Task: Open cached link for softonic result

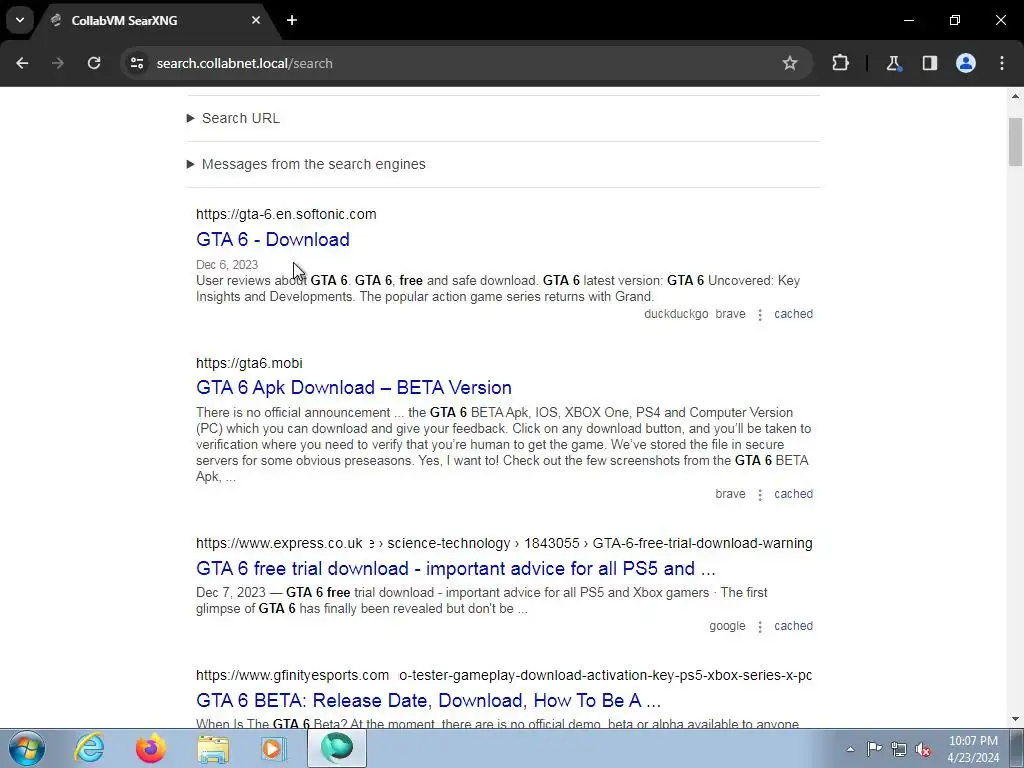Action: click(x=793, y=314)
